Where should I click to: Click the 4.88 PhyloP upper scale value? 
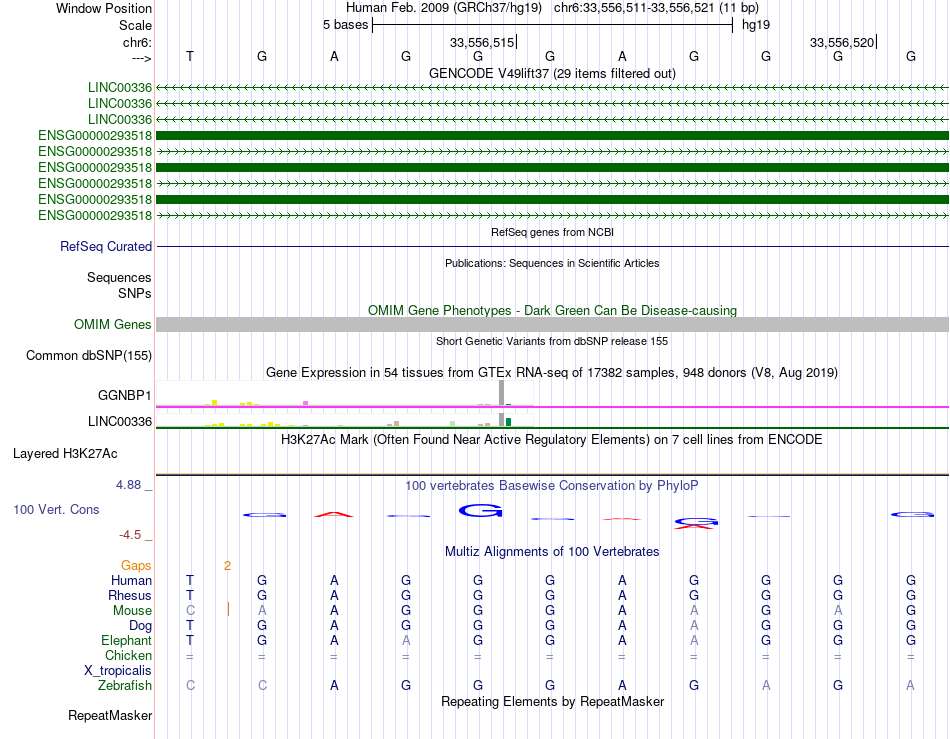[128, 485]
